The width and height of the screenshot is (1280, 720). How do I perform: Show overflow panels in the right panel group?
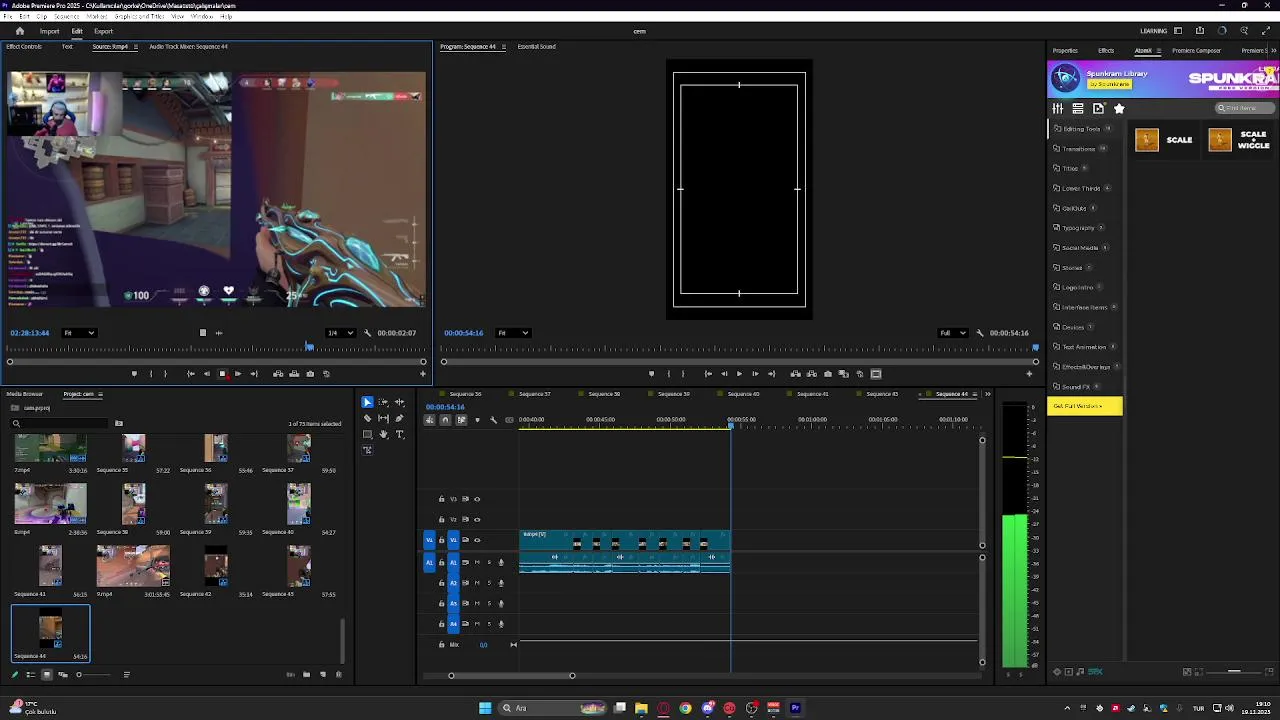coord(1272,50)
